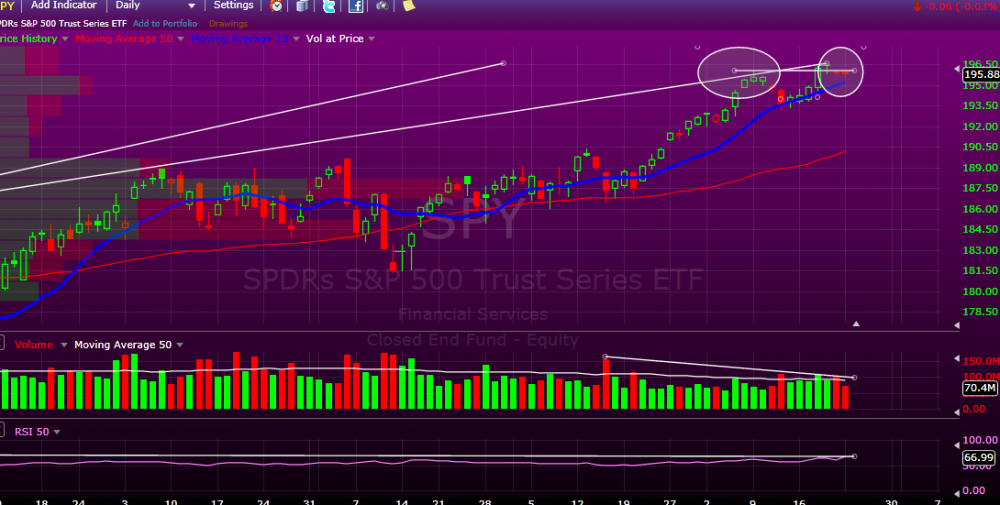
Task: Expand the Moving Average 13 dropdown
Action: [296, 39]
